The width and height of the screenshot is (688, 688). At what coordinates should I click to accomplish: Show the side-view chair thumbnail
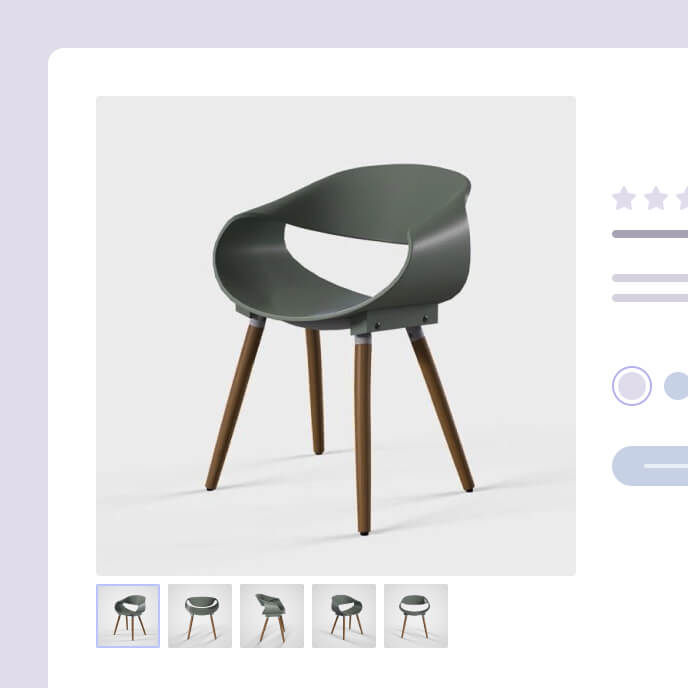[x=272, y=616]
